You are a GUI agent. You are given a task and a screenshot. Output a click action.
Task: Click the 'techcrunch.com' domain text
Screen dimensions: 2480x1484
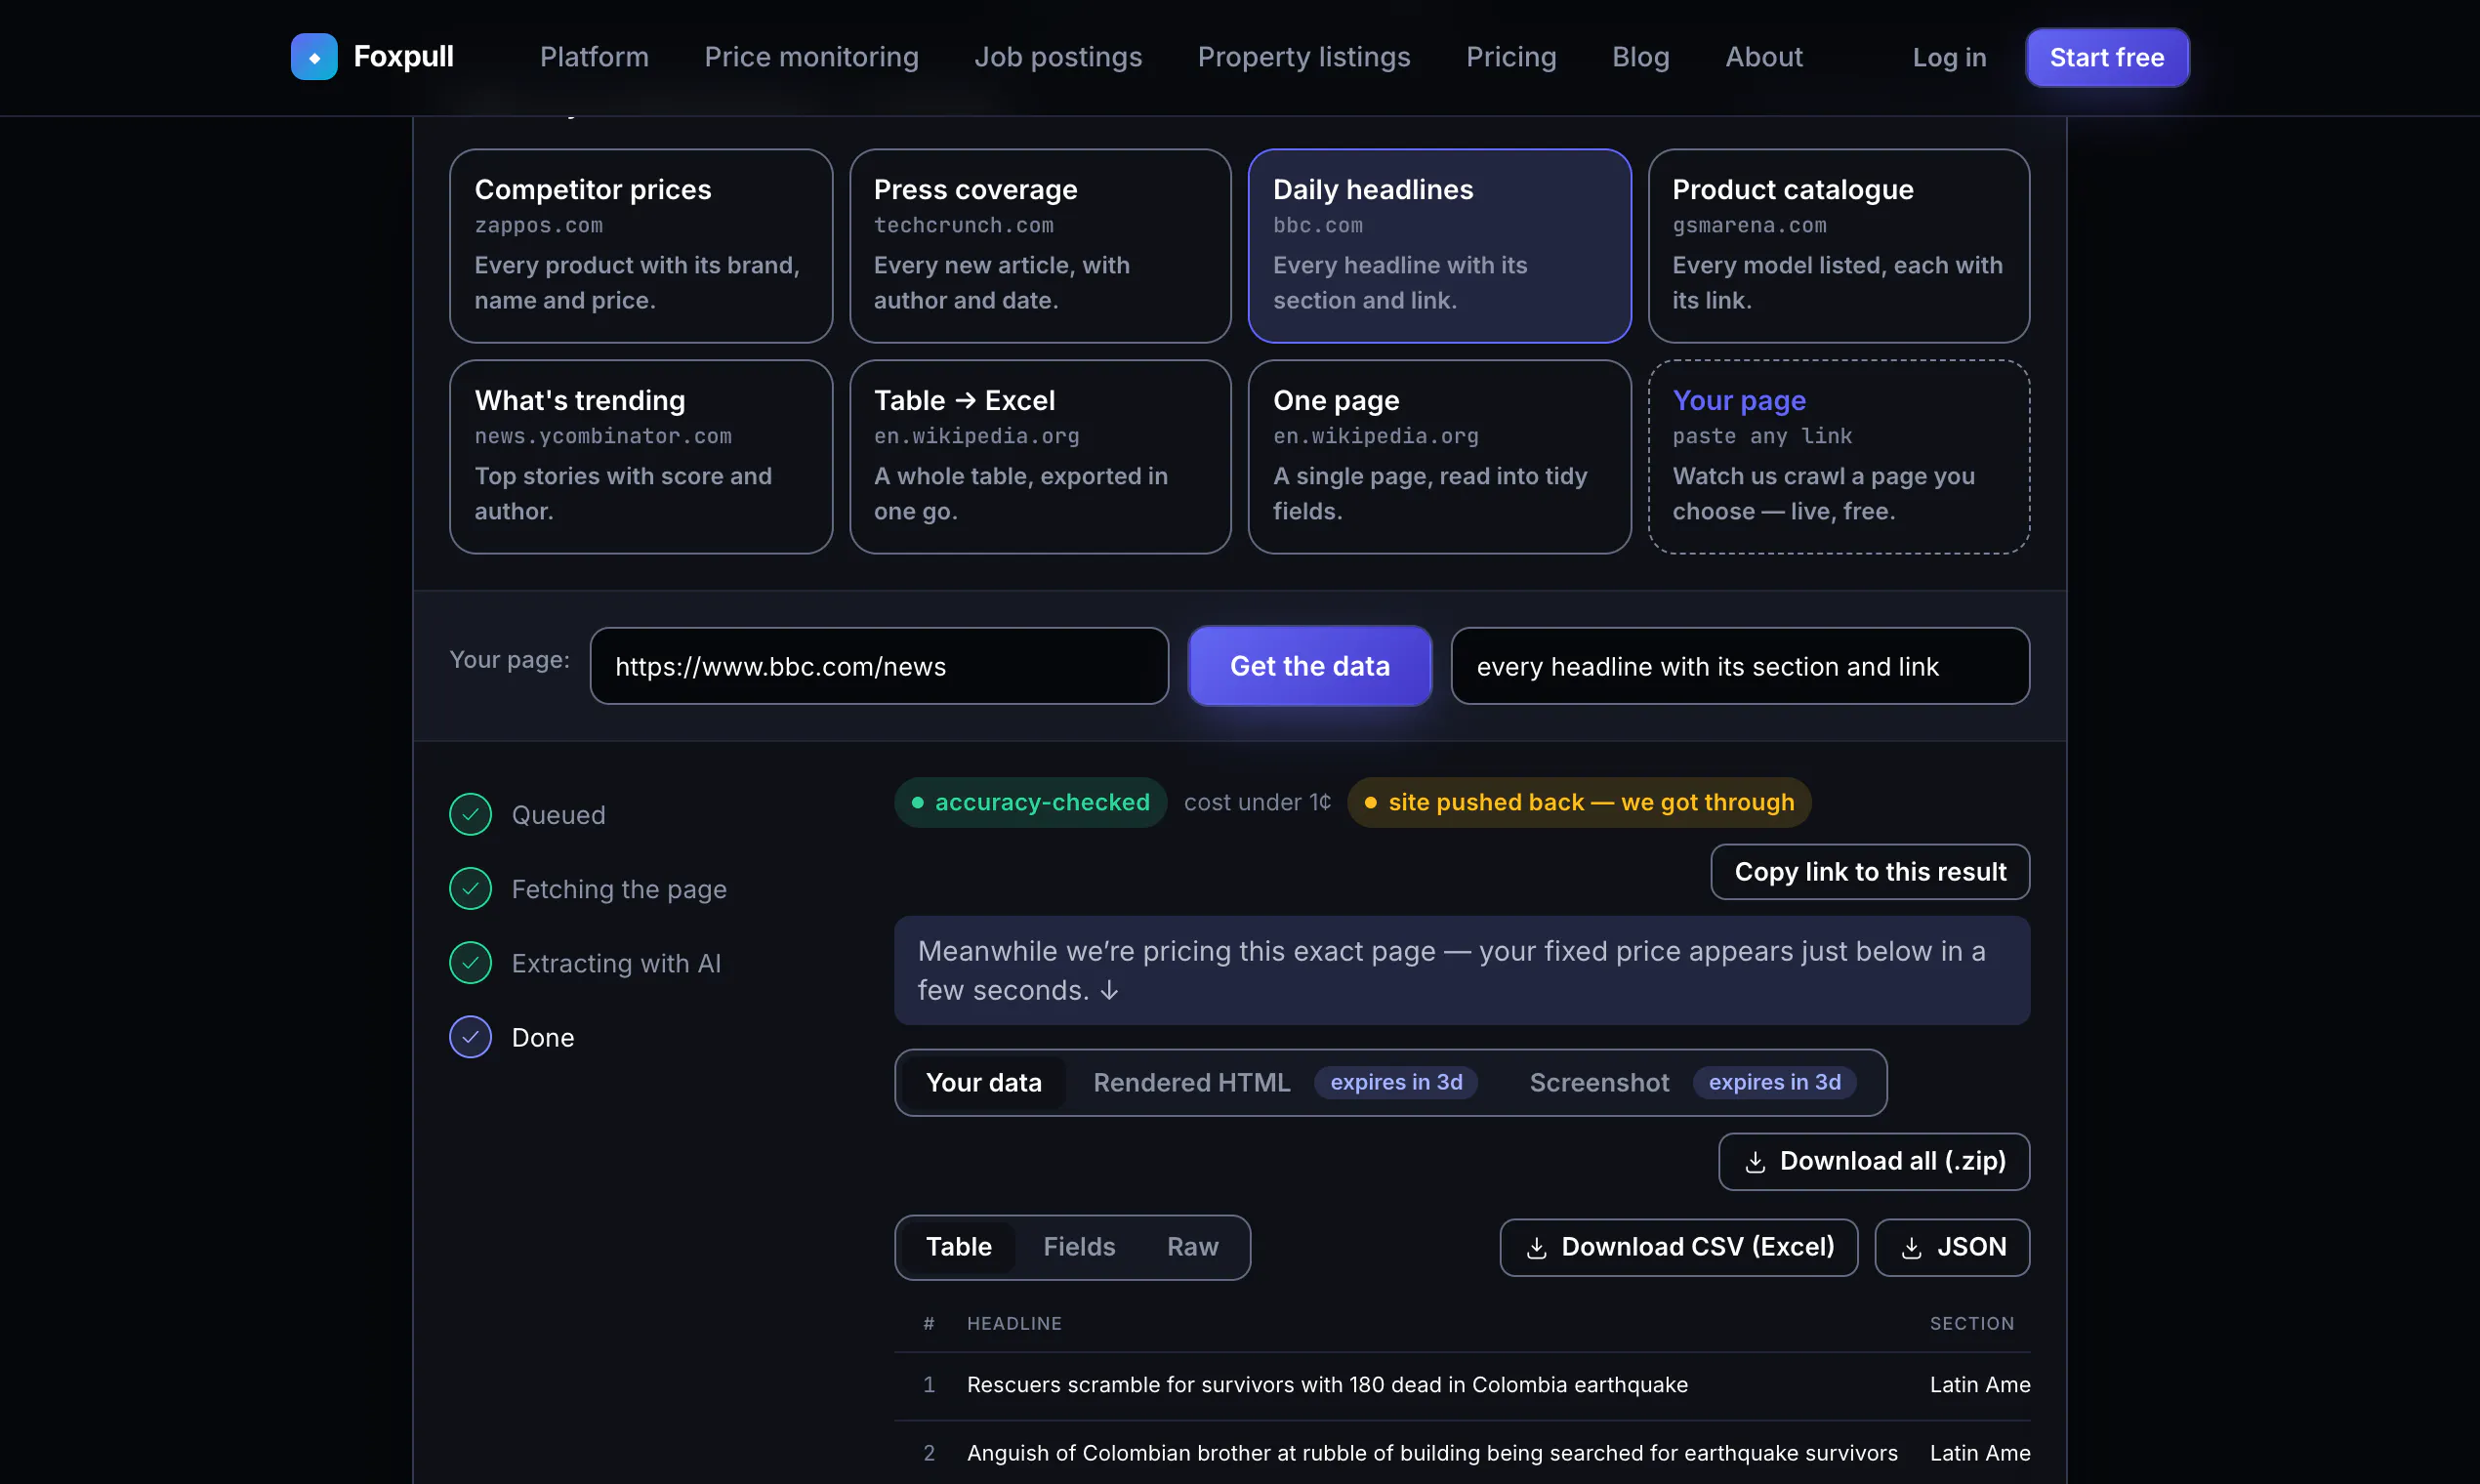tap(963, 226)
